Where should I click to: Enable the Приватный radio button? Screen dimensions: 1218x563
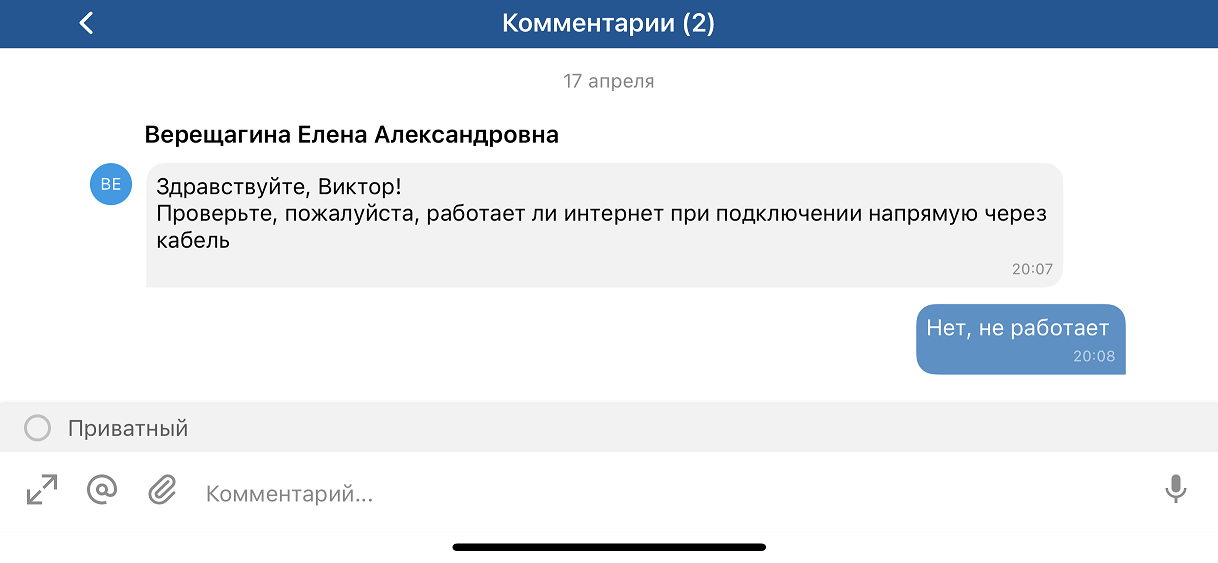[x=38, y=429]
